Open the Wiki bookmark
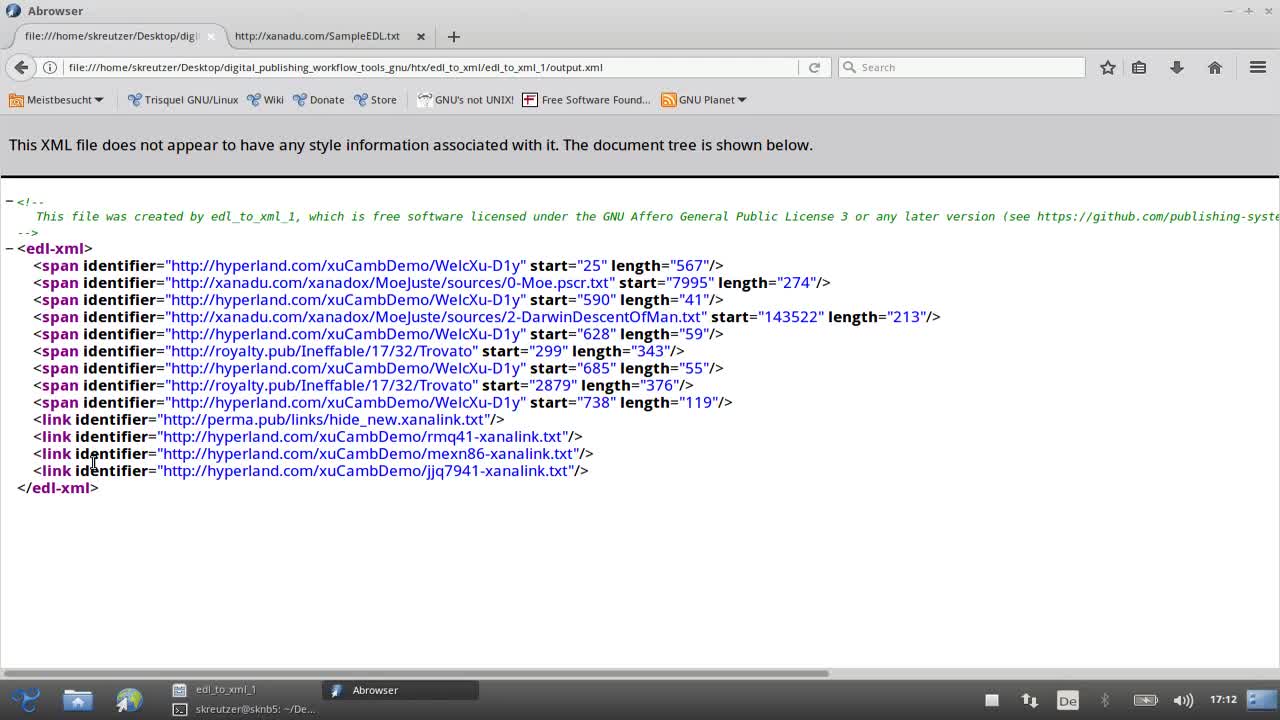 point(265,99)
